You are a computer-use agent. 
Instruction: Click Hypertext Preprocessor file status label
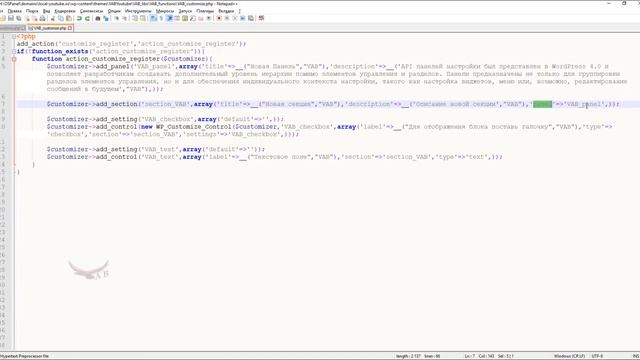pyautogui.click(x=24, y=356)
